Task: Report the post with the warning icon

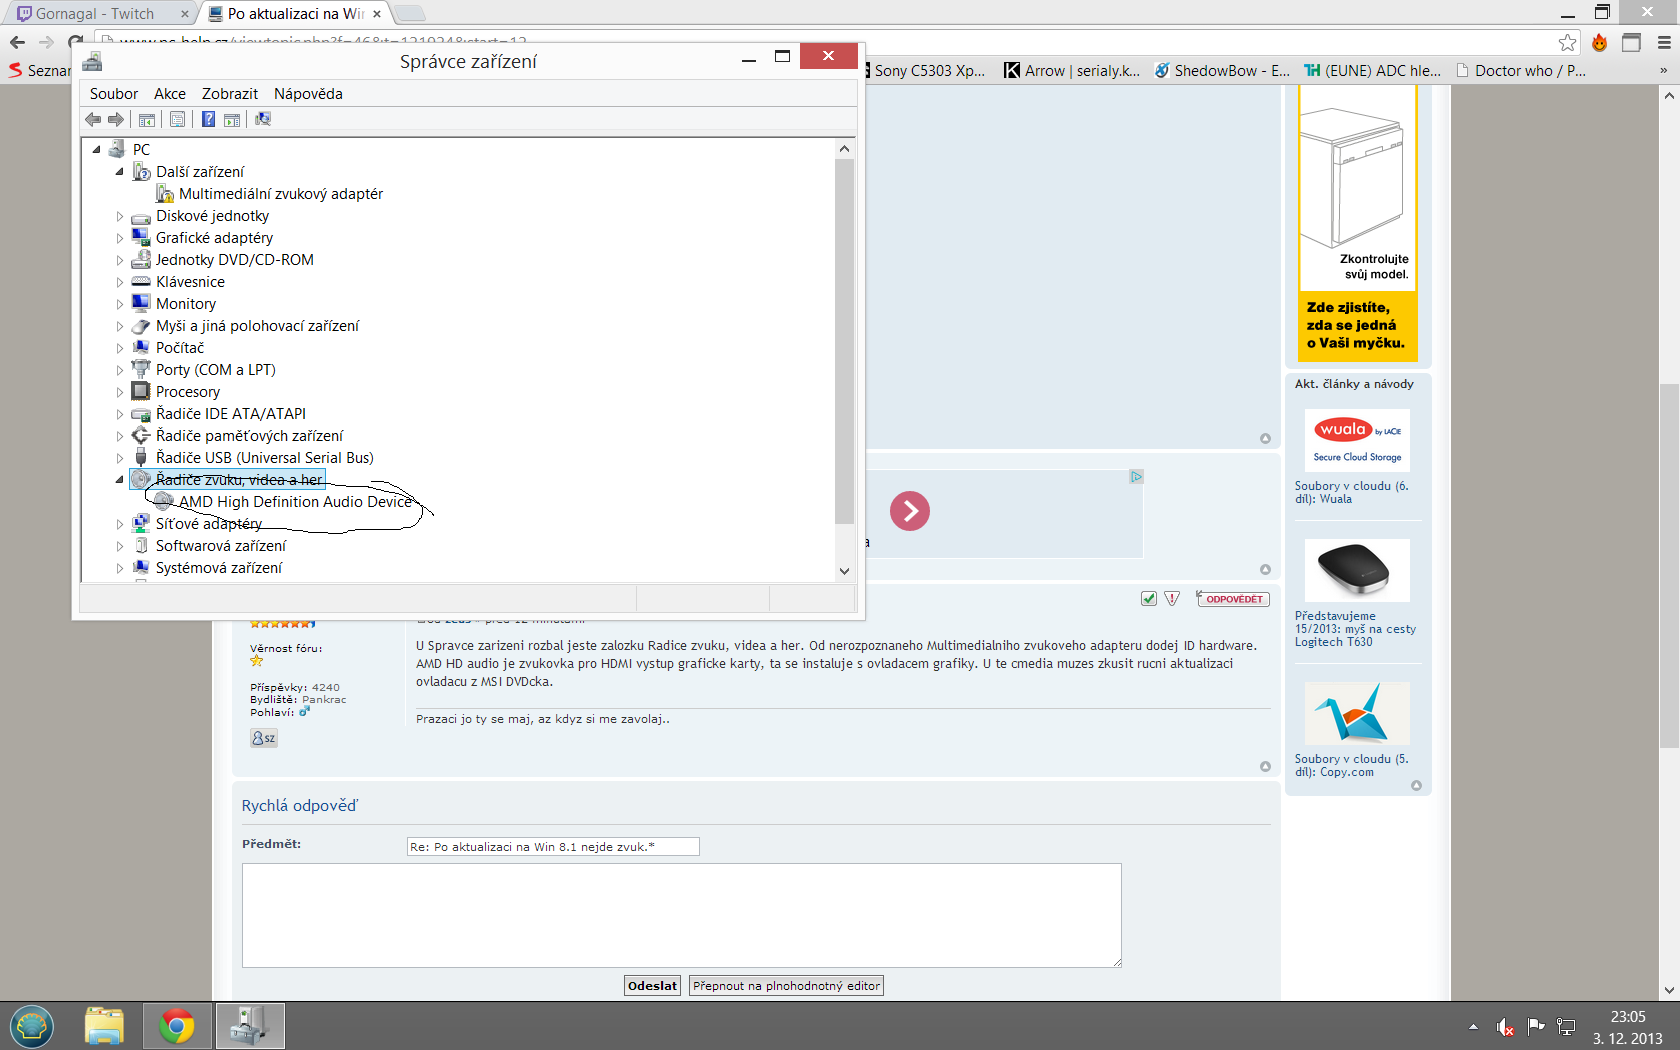Action: tap(1172, 599)
